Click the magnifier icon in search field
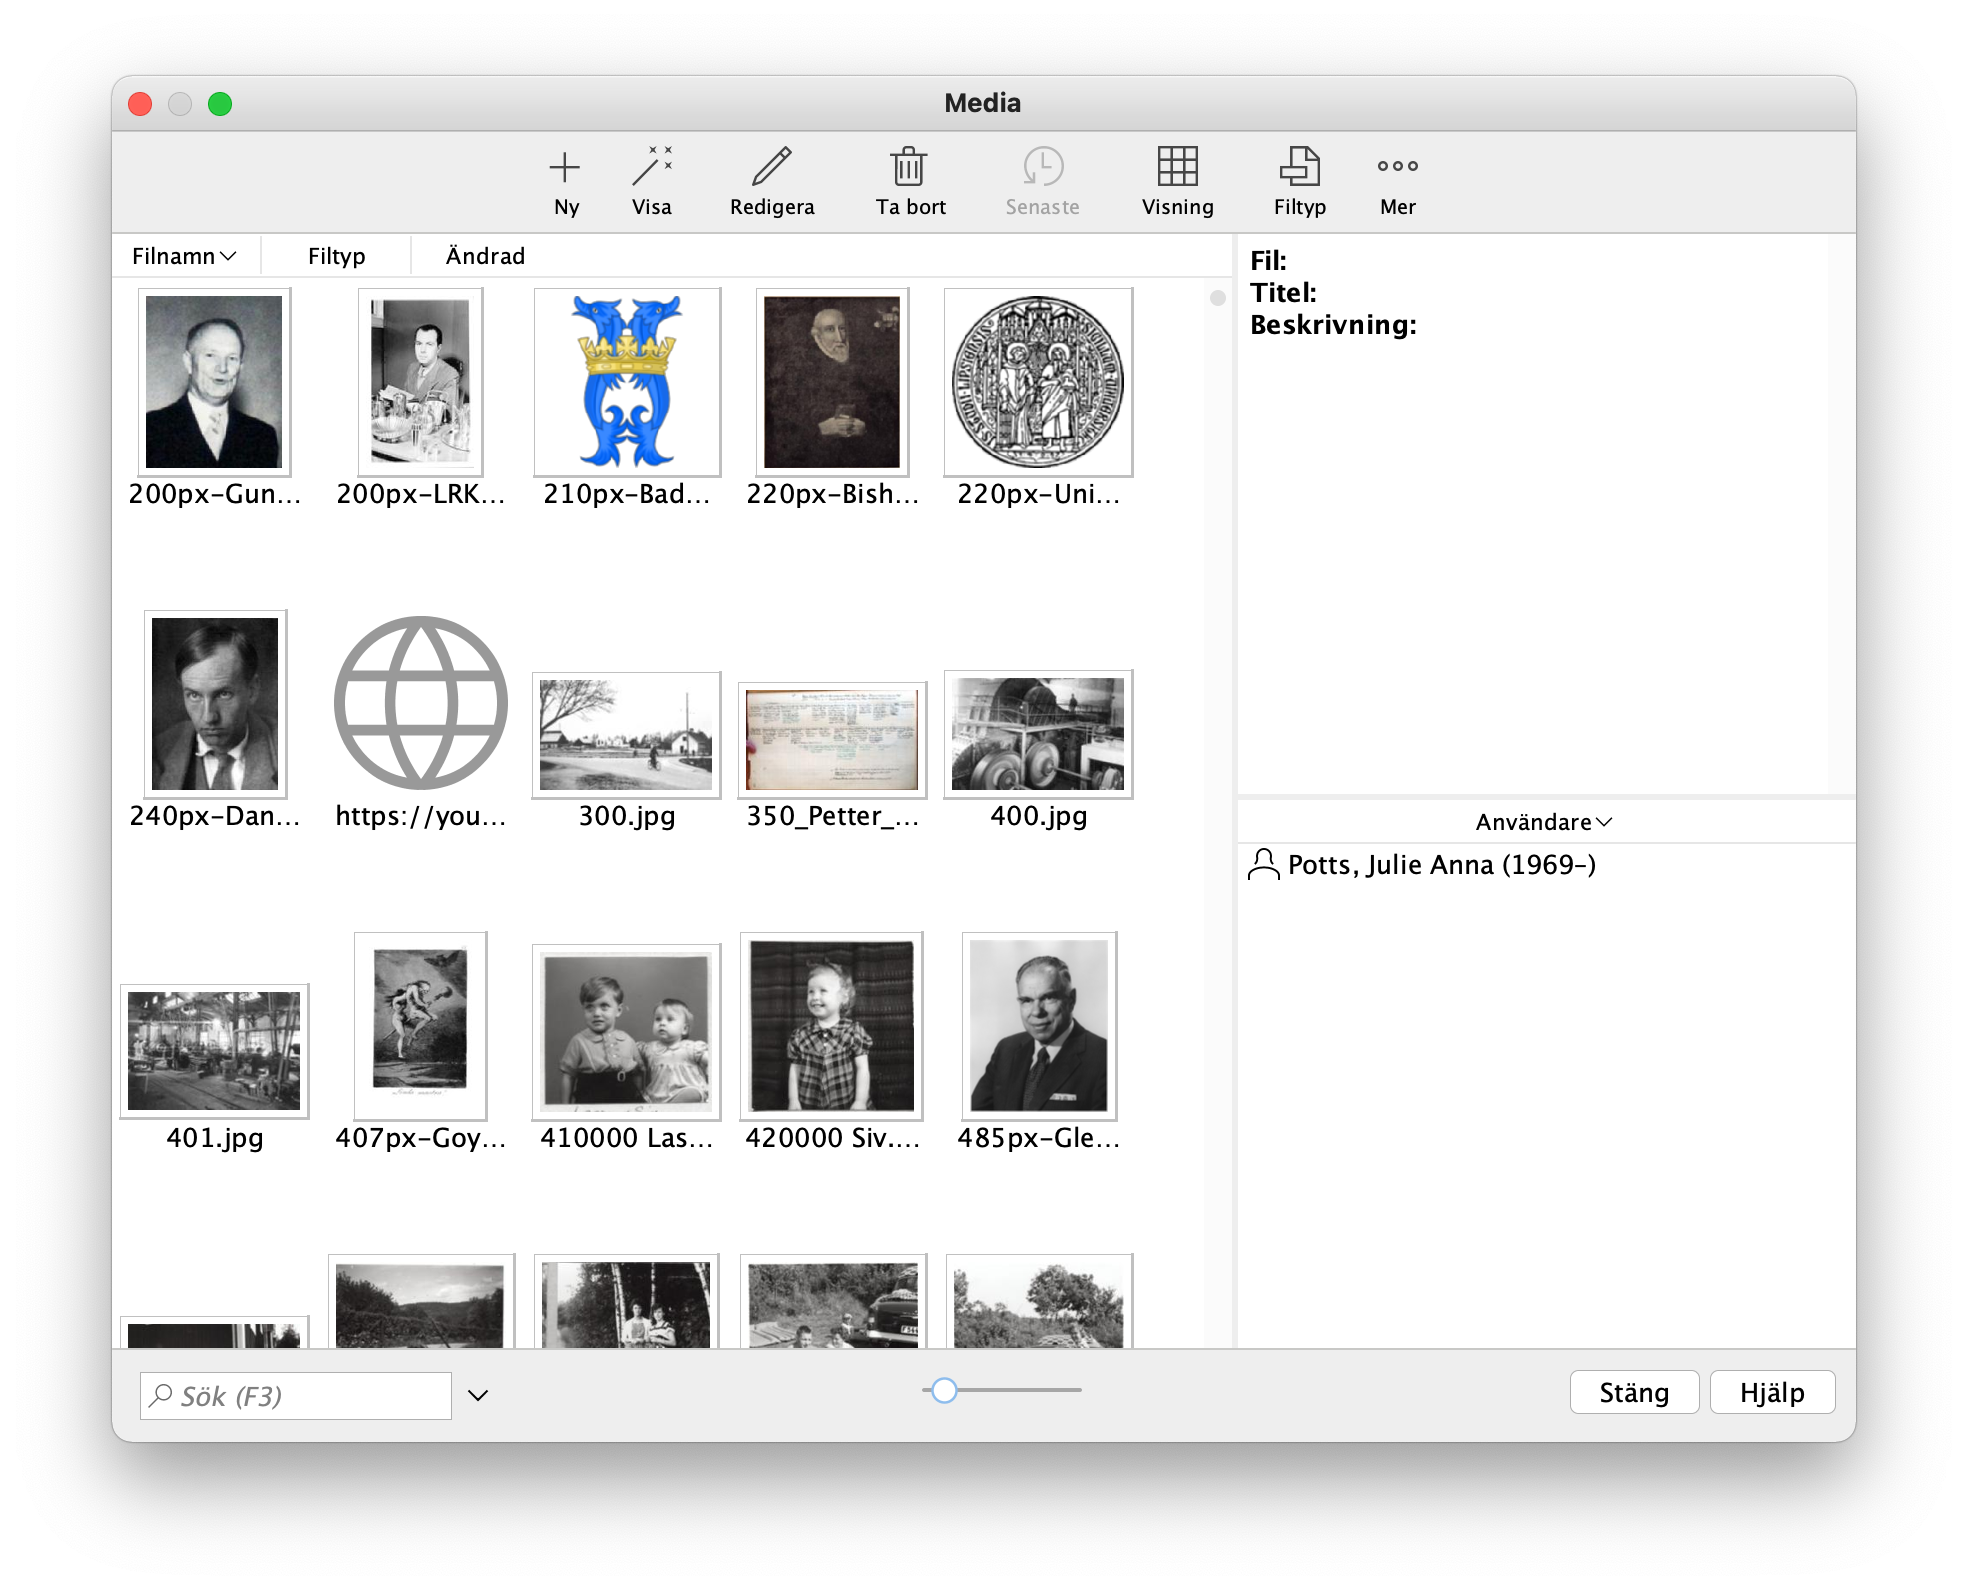This screenshot has height=1590, width=1968. pos(161,1395)
